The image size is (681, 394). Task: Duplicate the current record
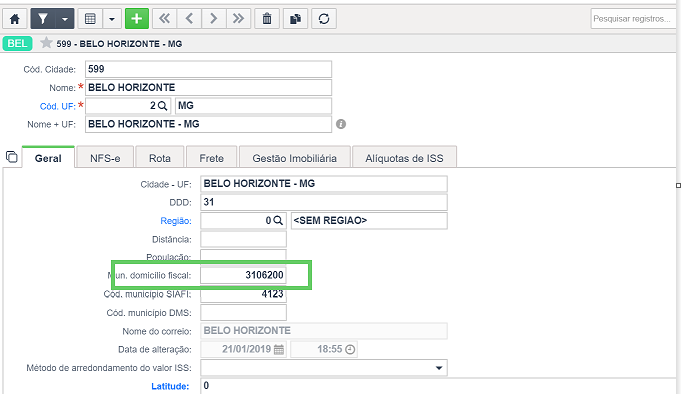click(295, 19)
